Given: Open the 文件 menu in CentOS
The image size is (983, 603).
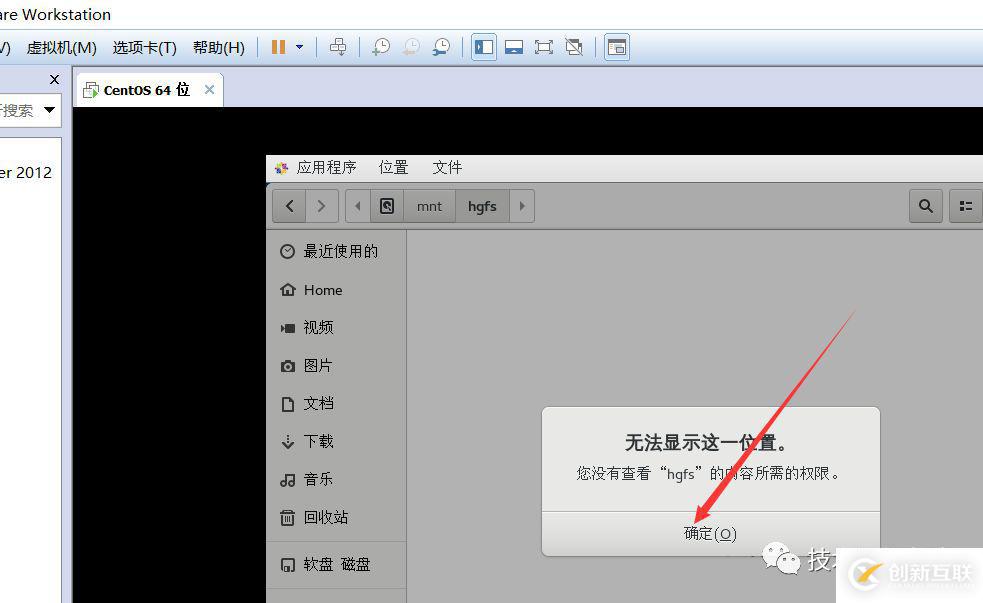Looking at the screenshot, I should (447, 167).
